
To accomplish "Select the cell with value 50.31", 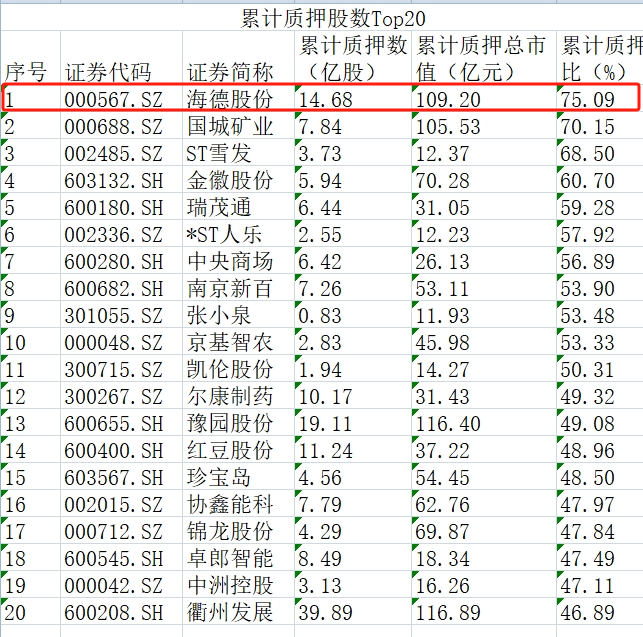I will (600, 369).
